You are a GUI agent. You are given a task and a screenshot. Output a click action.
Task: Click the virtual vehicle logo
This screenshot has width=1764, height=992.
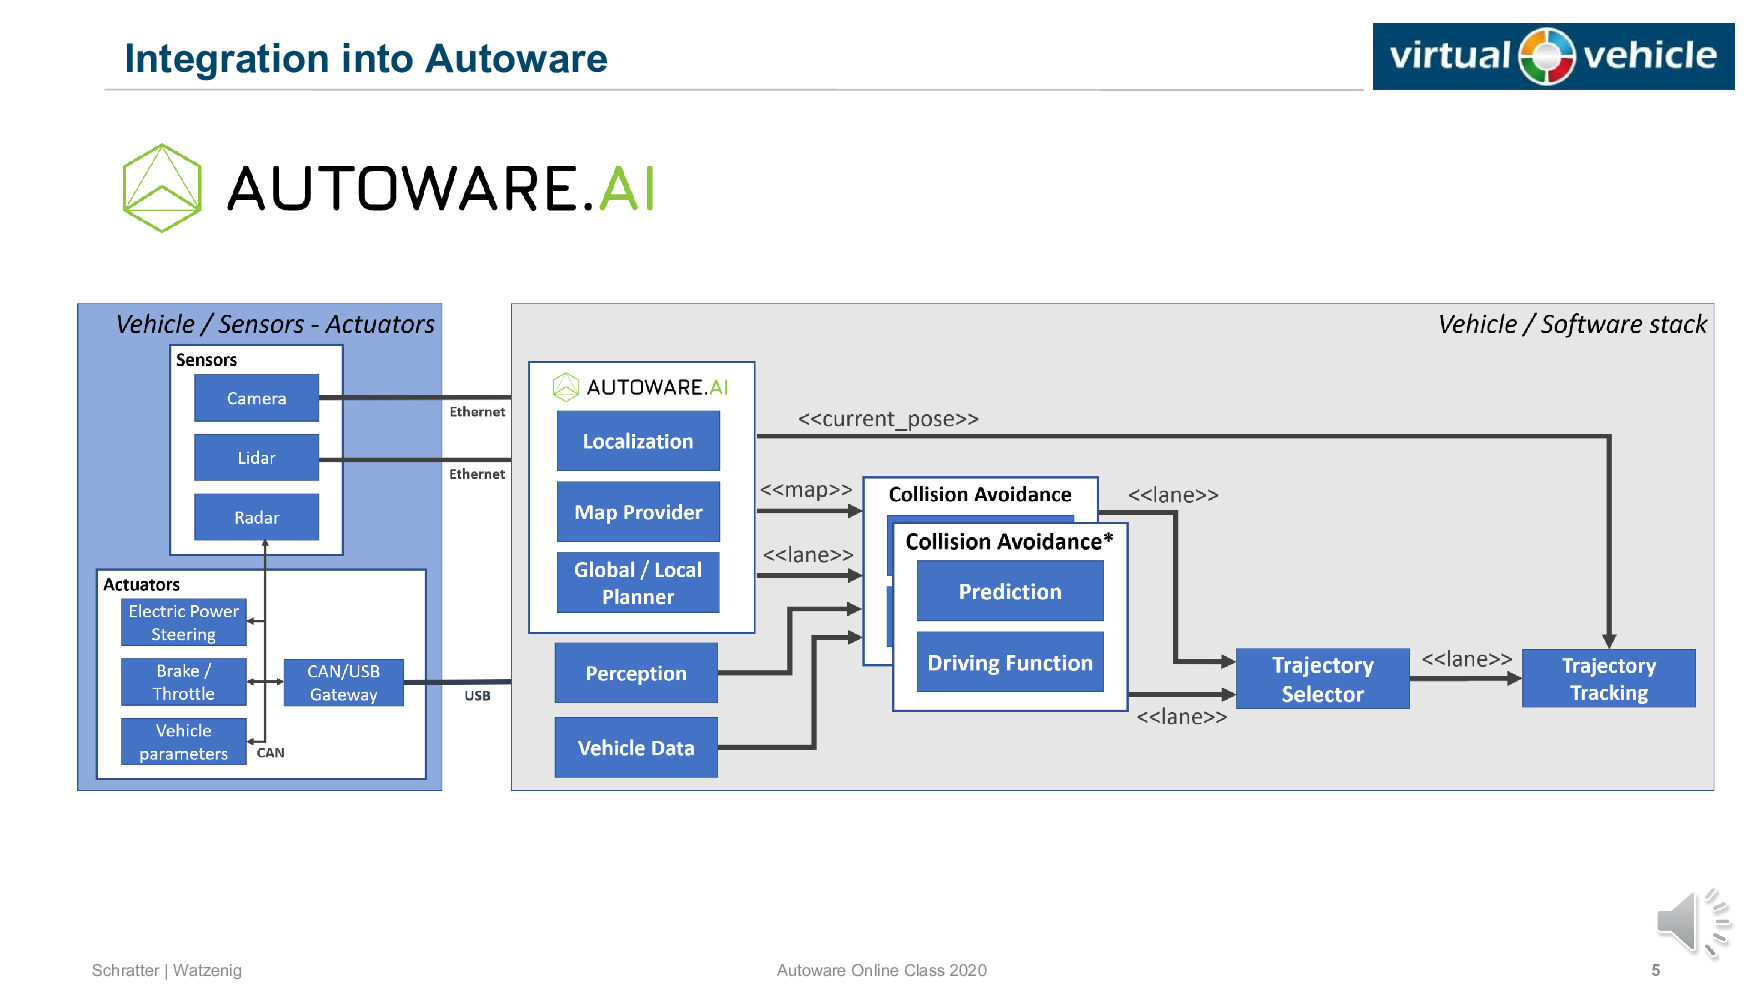tap(1552, 56)
